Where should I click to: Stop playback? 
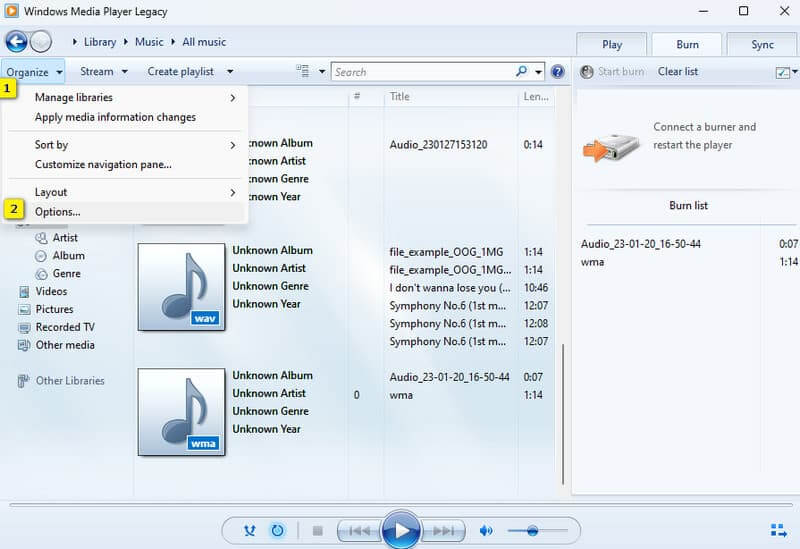pos(317,531)
